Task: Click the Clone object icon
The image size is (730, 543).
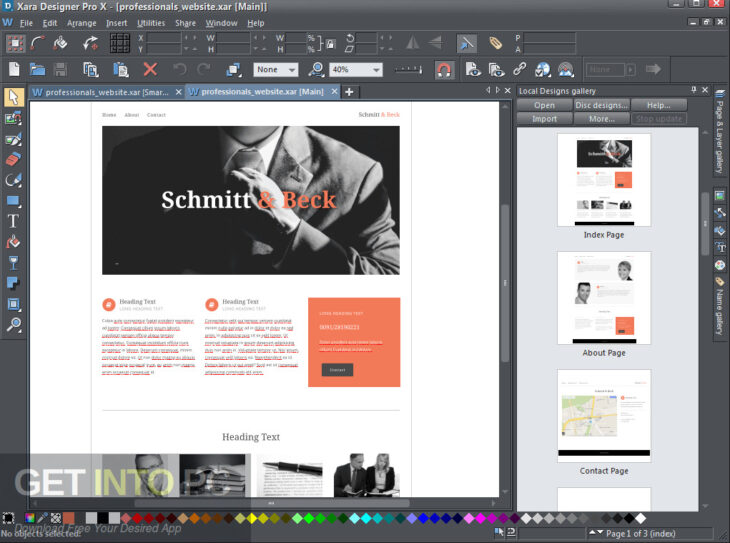Action: pos(233,69)
